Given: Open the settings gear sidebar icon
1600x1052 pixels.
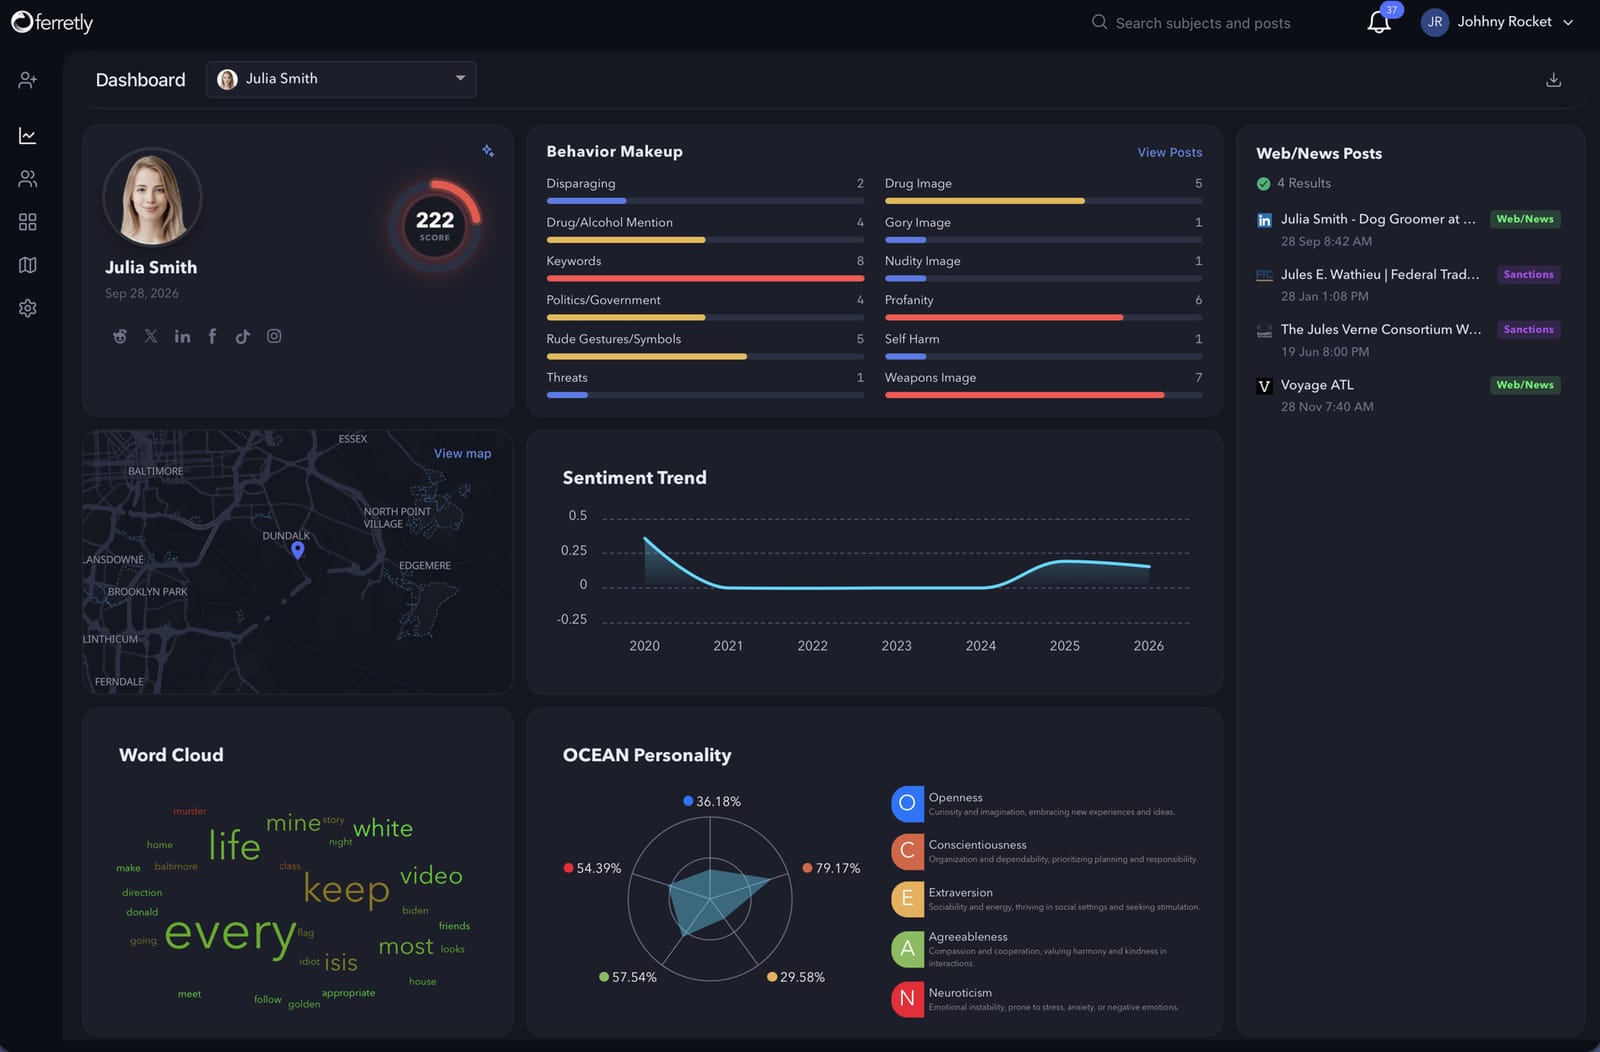Looking at the screenshot, I should [x=28, y=308].
